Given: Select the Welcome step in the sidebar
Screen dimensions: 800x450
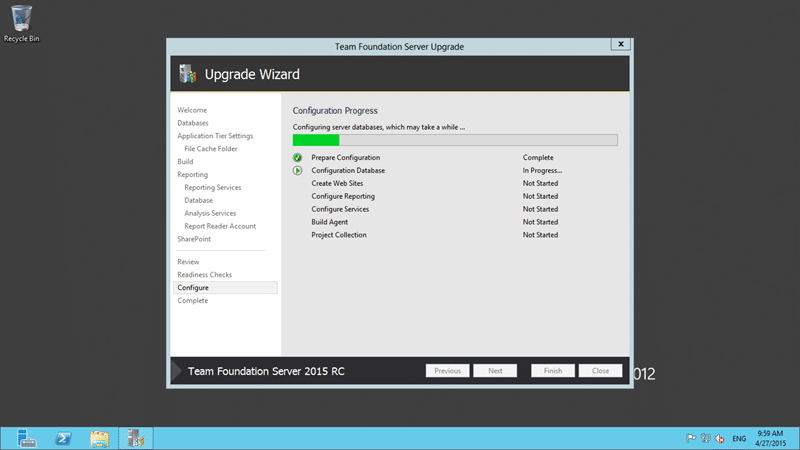Looking at the screenshot, I should tap(192, 110).
